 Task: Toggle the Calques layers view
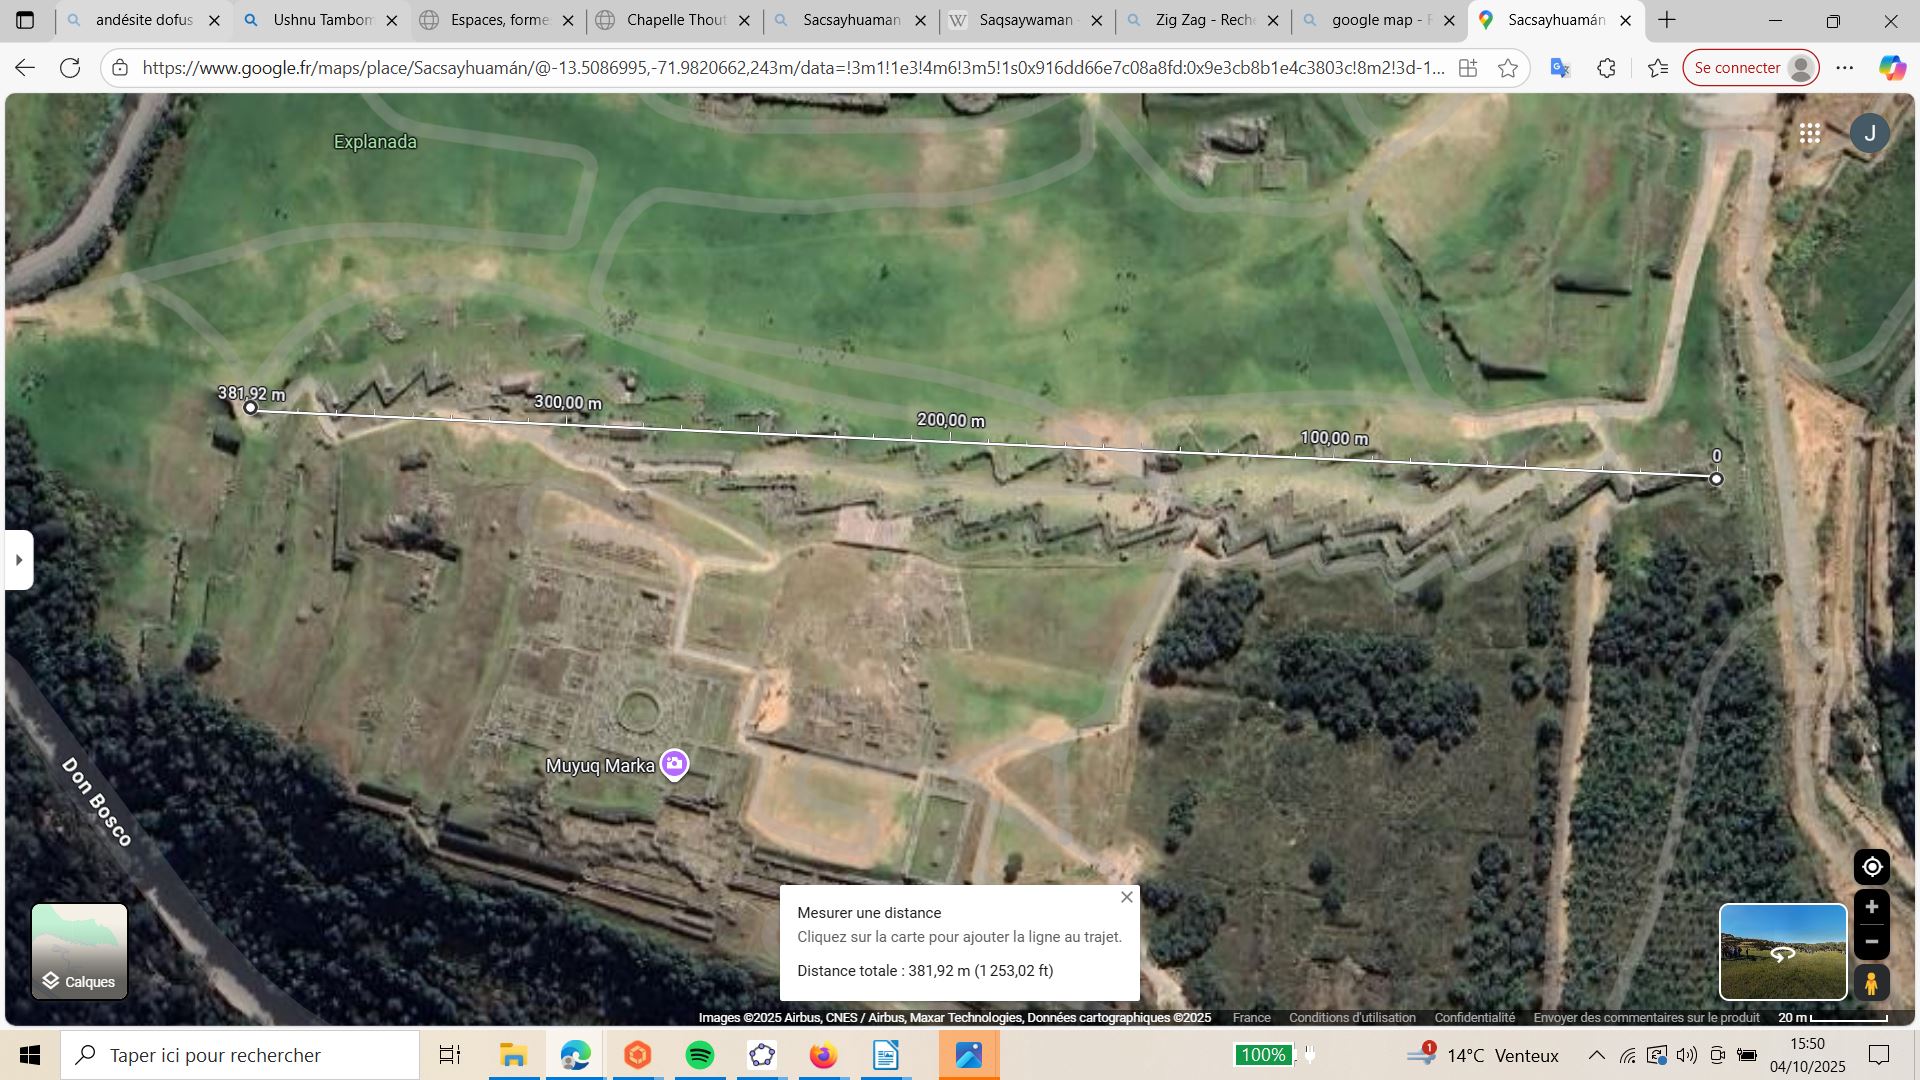[79, 951]
